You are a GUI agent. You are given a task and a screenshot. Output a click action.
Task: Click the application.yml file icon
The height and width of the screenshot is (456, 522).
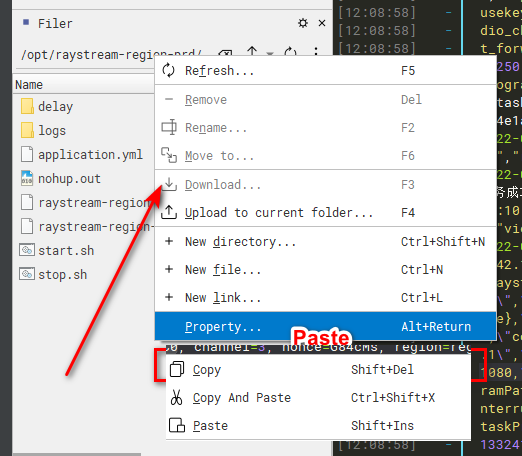coord(27,154)
